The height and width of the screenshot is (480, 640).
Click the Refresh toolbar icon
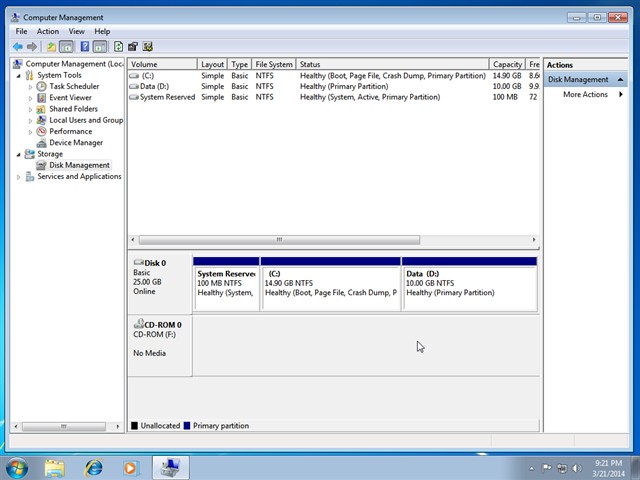click(118, 46)
